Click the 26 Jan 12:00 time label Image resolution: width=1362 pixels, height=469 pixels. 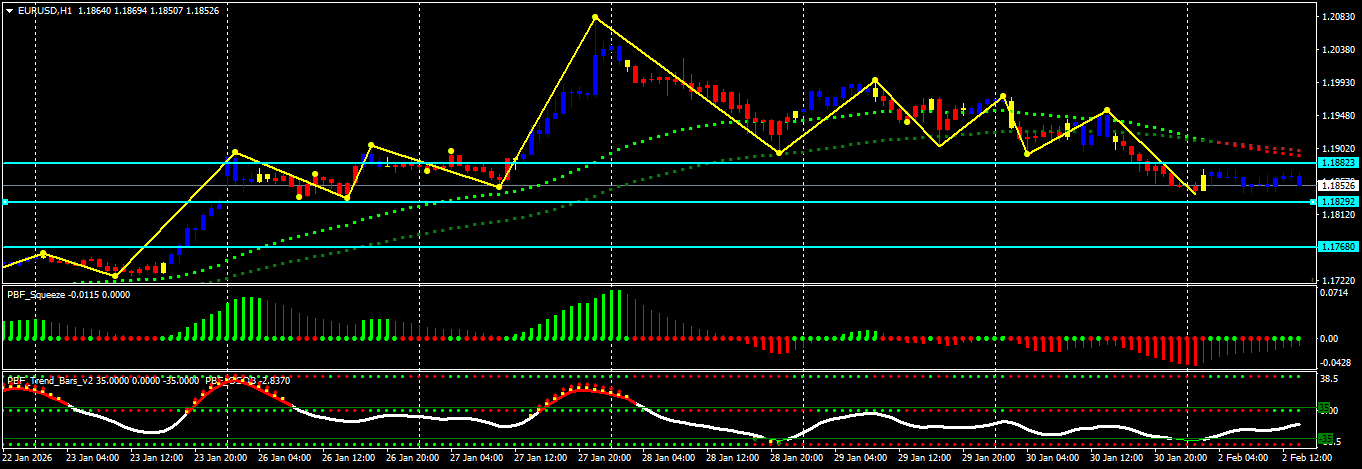(x=348, y=457)
